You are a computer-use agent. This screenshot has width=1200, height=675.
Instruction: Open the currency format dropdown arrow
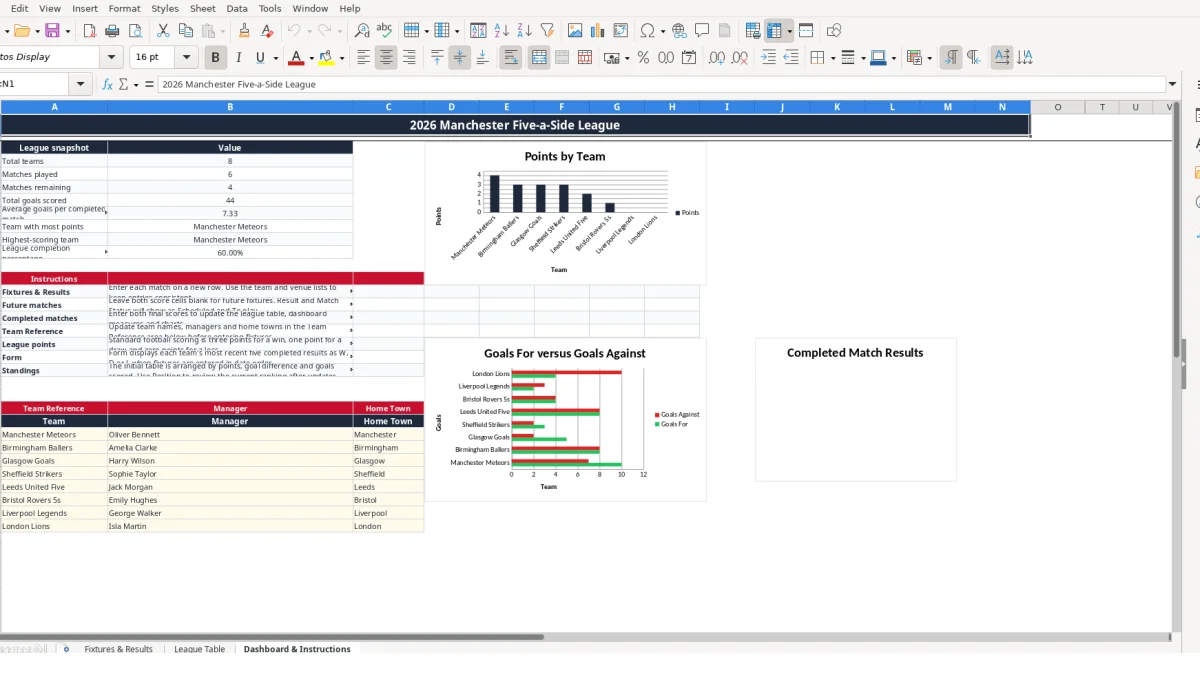[627, 58]
